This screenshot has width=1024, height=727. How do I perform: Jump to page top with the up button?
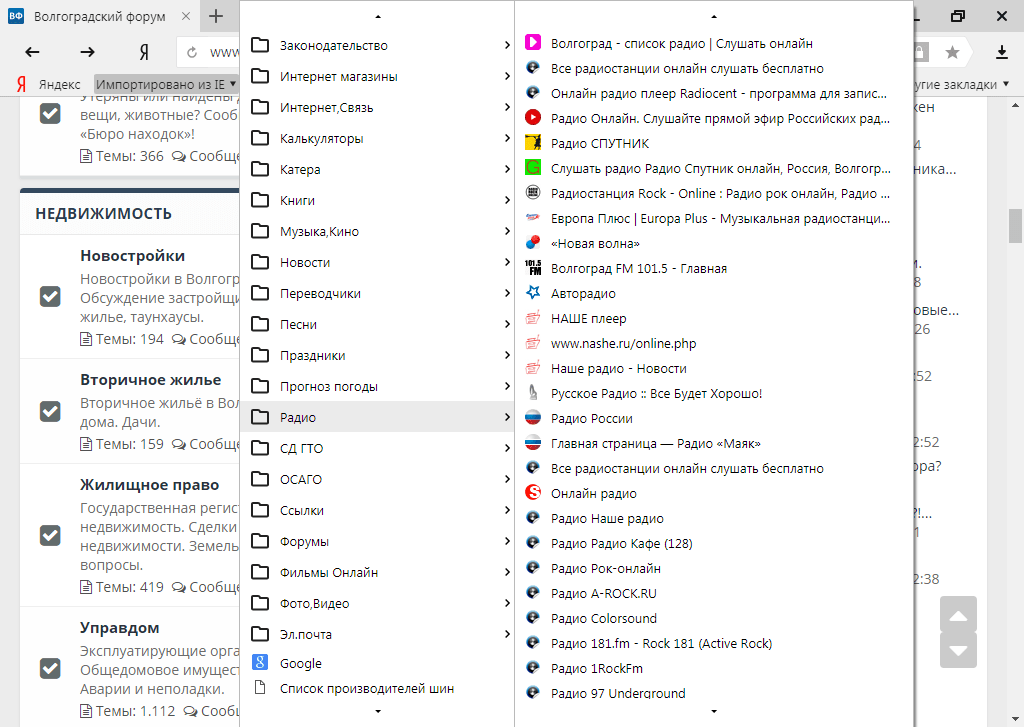pyautogui.click(x=958, y=615)
